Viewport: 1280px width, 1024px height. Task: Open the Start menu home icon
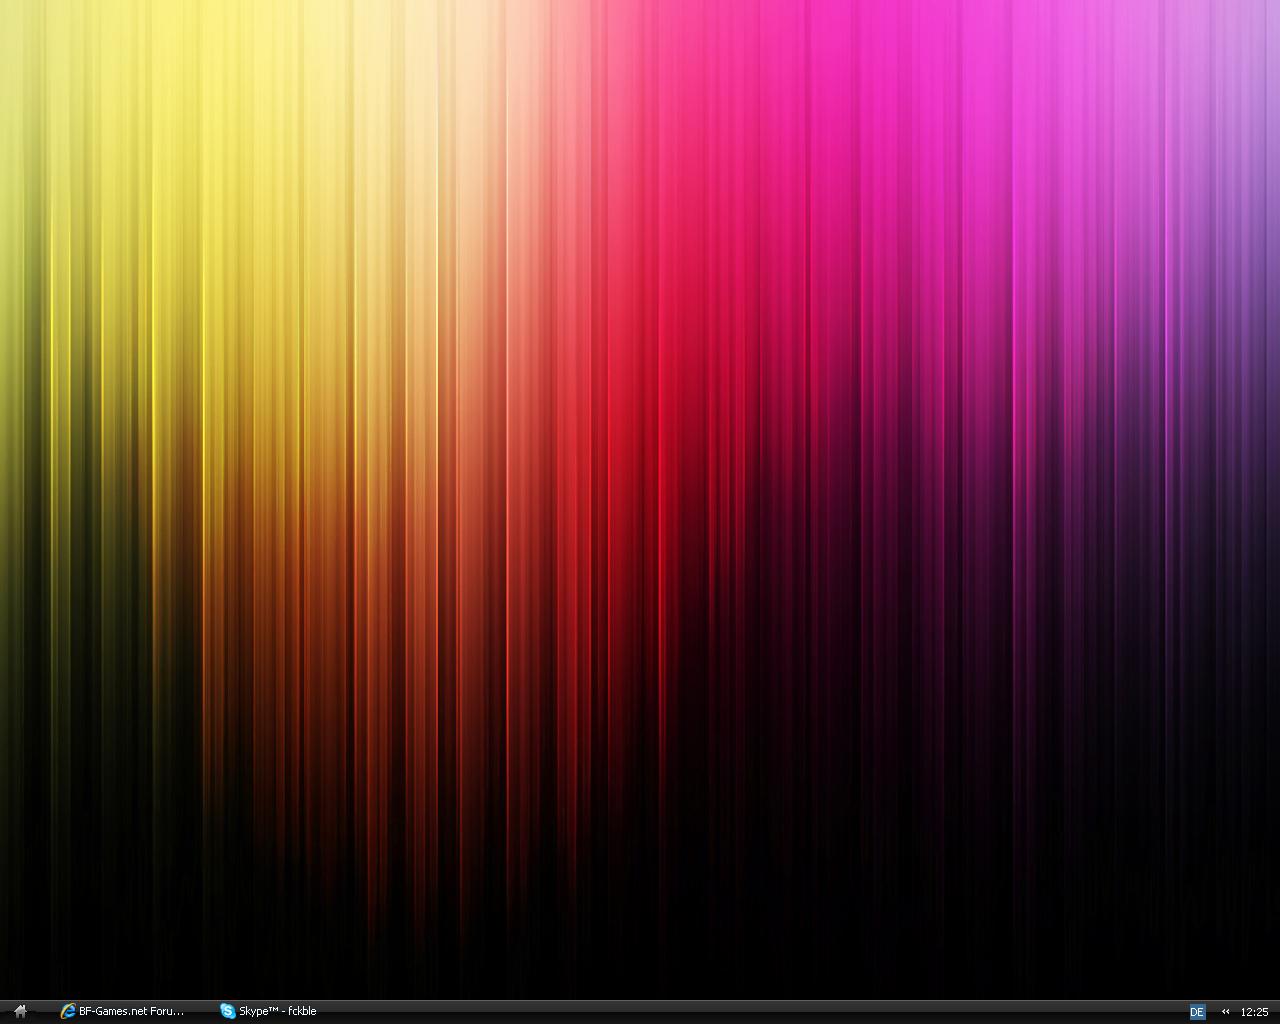pos(20,1011)
